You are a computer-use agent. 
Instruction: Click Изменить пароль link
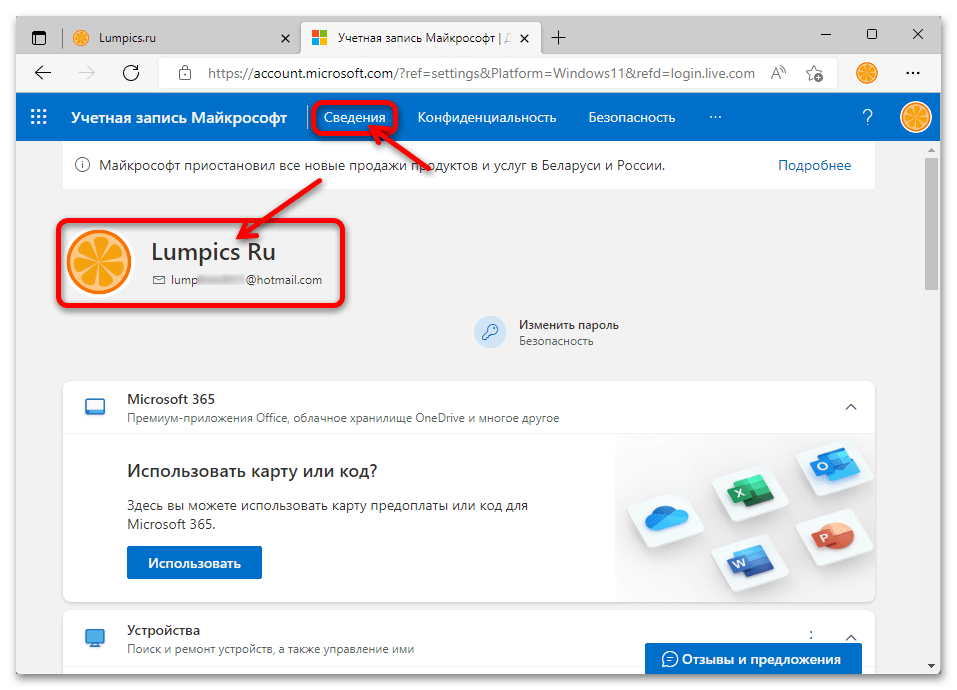point(569,325)
